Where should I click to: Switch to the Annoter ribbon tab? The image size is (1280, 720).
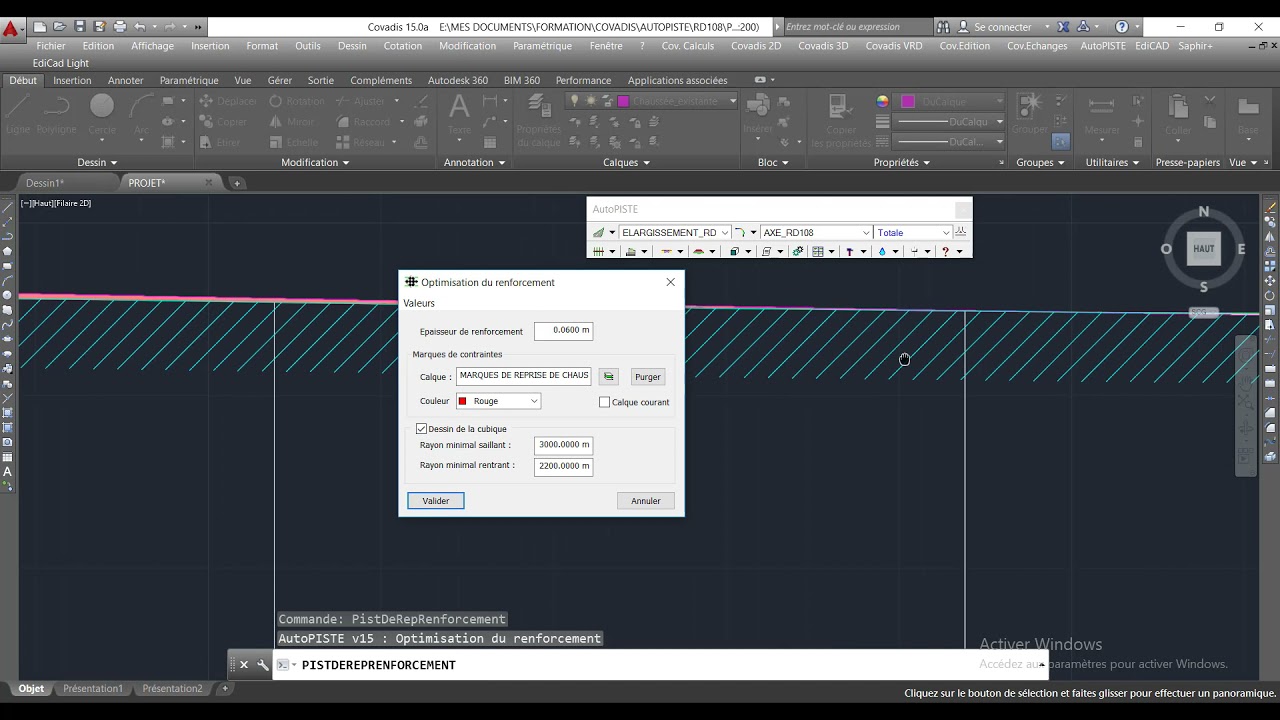[x=126, y=80]
